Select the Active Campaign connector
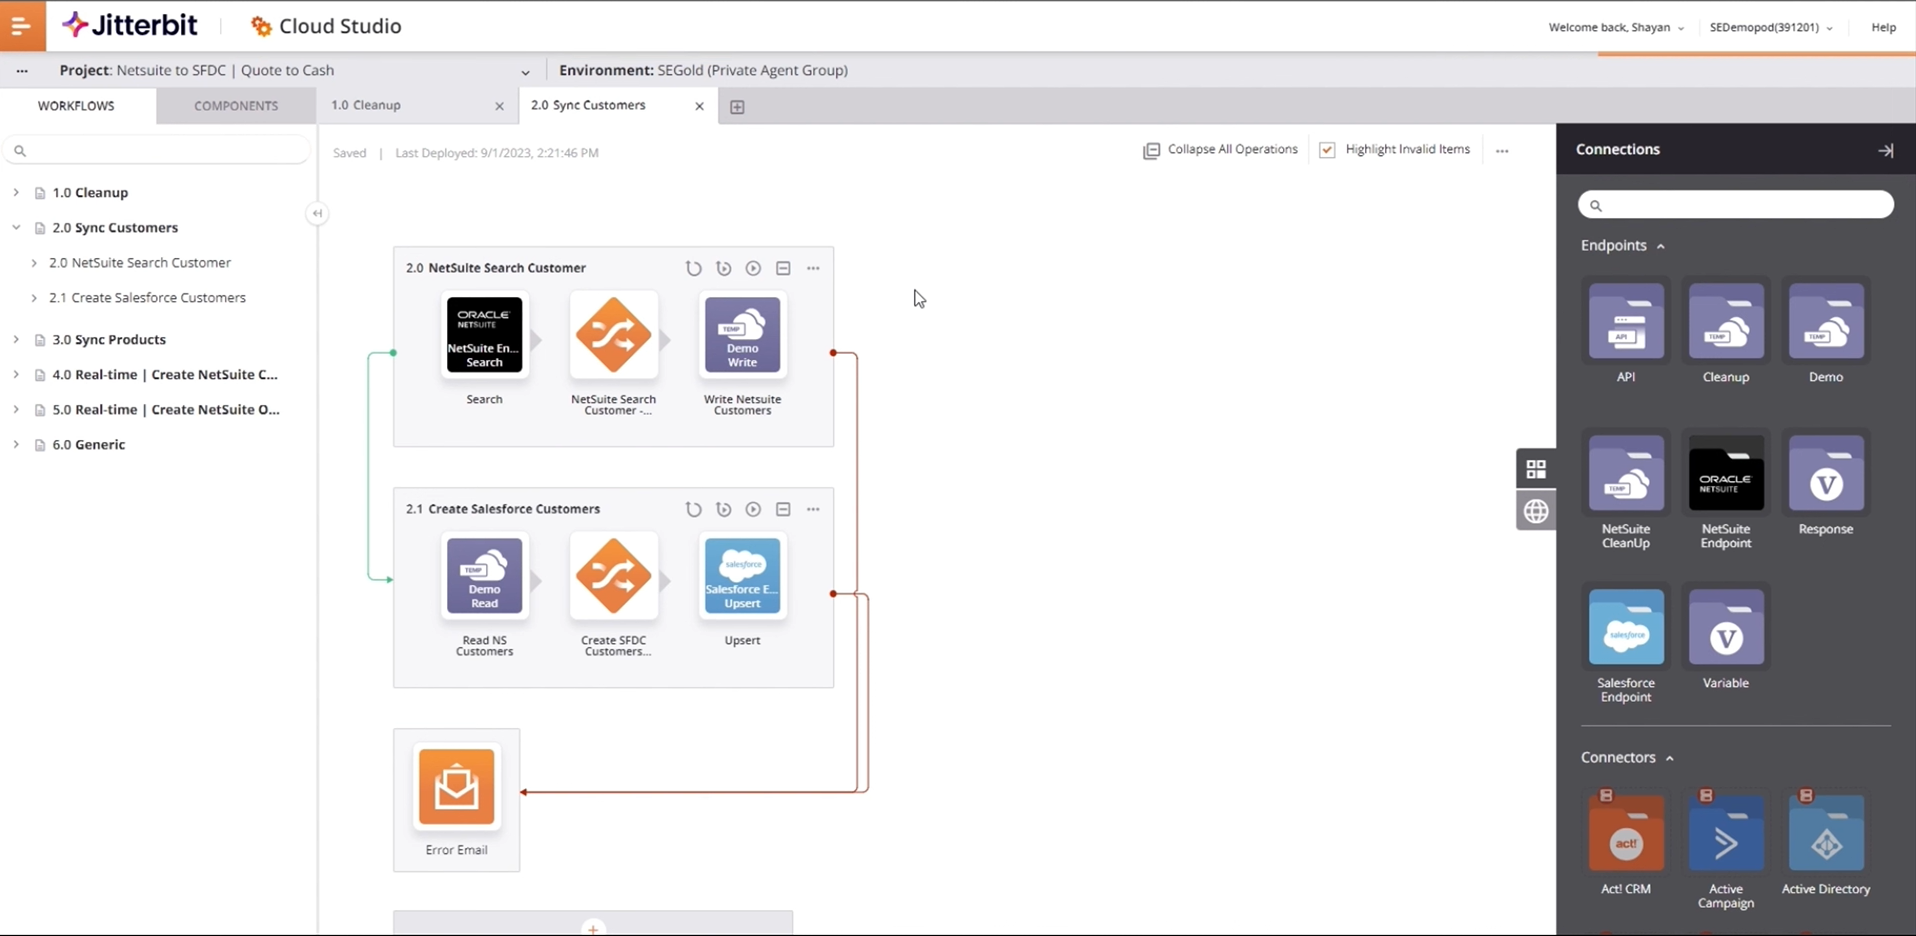Screen dimensions: 1916x936 tap(1726, 833)
